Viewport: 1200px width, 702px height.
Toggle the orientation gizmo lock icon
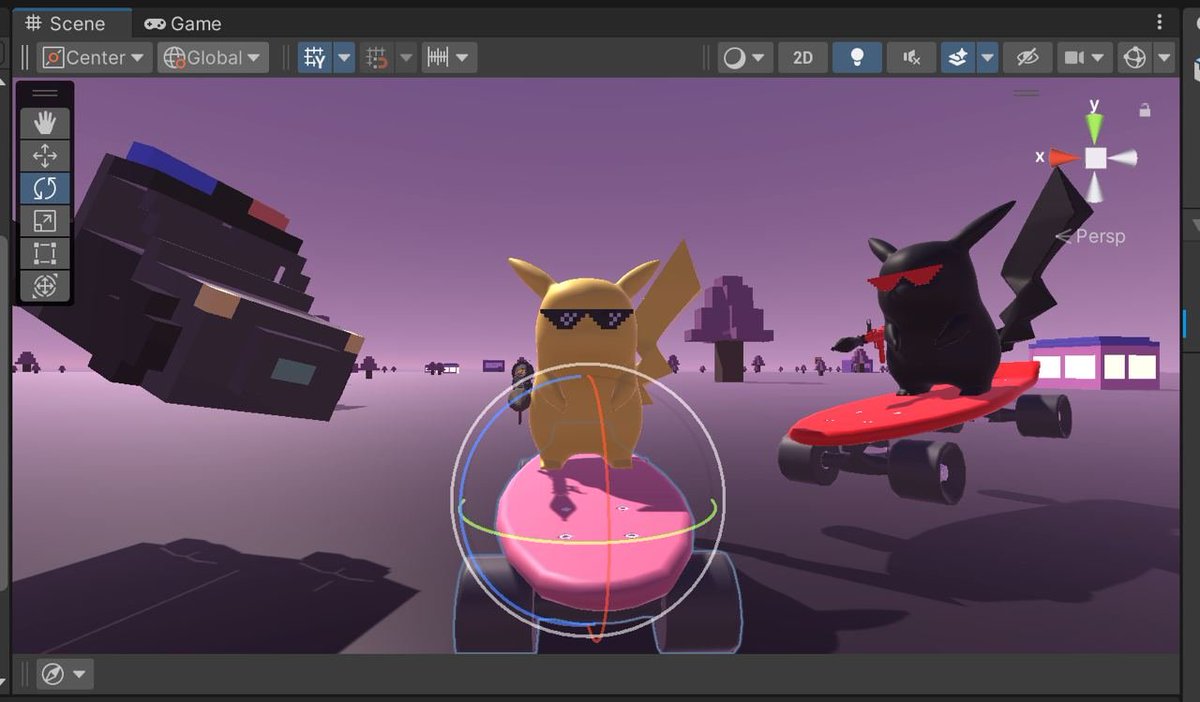(1145, 110)
